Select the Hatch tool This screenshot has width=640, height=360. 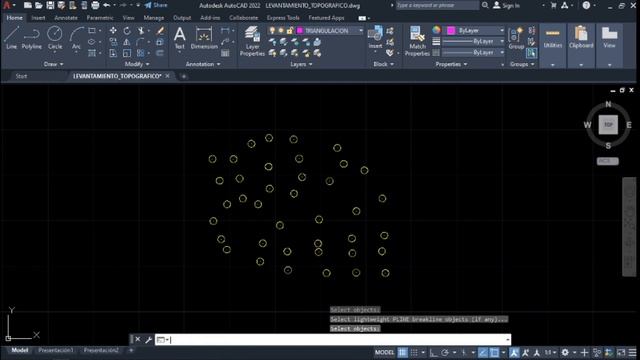(92, 53)
